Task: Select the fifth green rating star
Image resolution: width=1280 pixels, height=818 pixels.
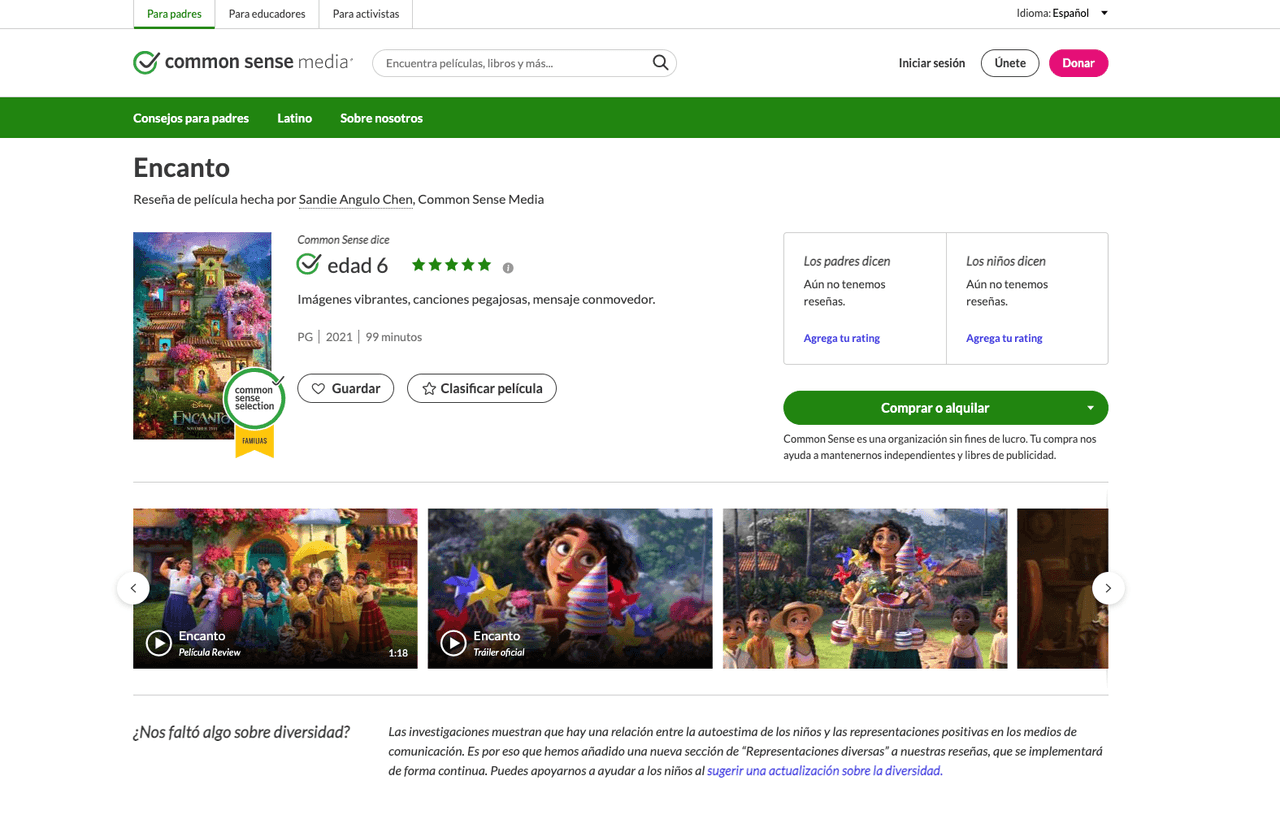Action: 486,264
